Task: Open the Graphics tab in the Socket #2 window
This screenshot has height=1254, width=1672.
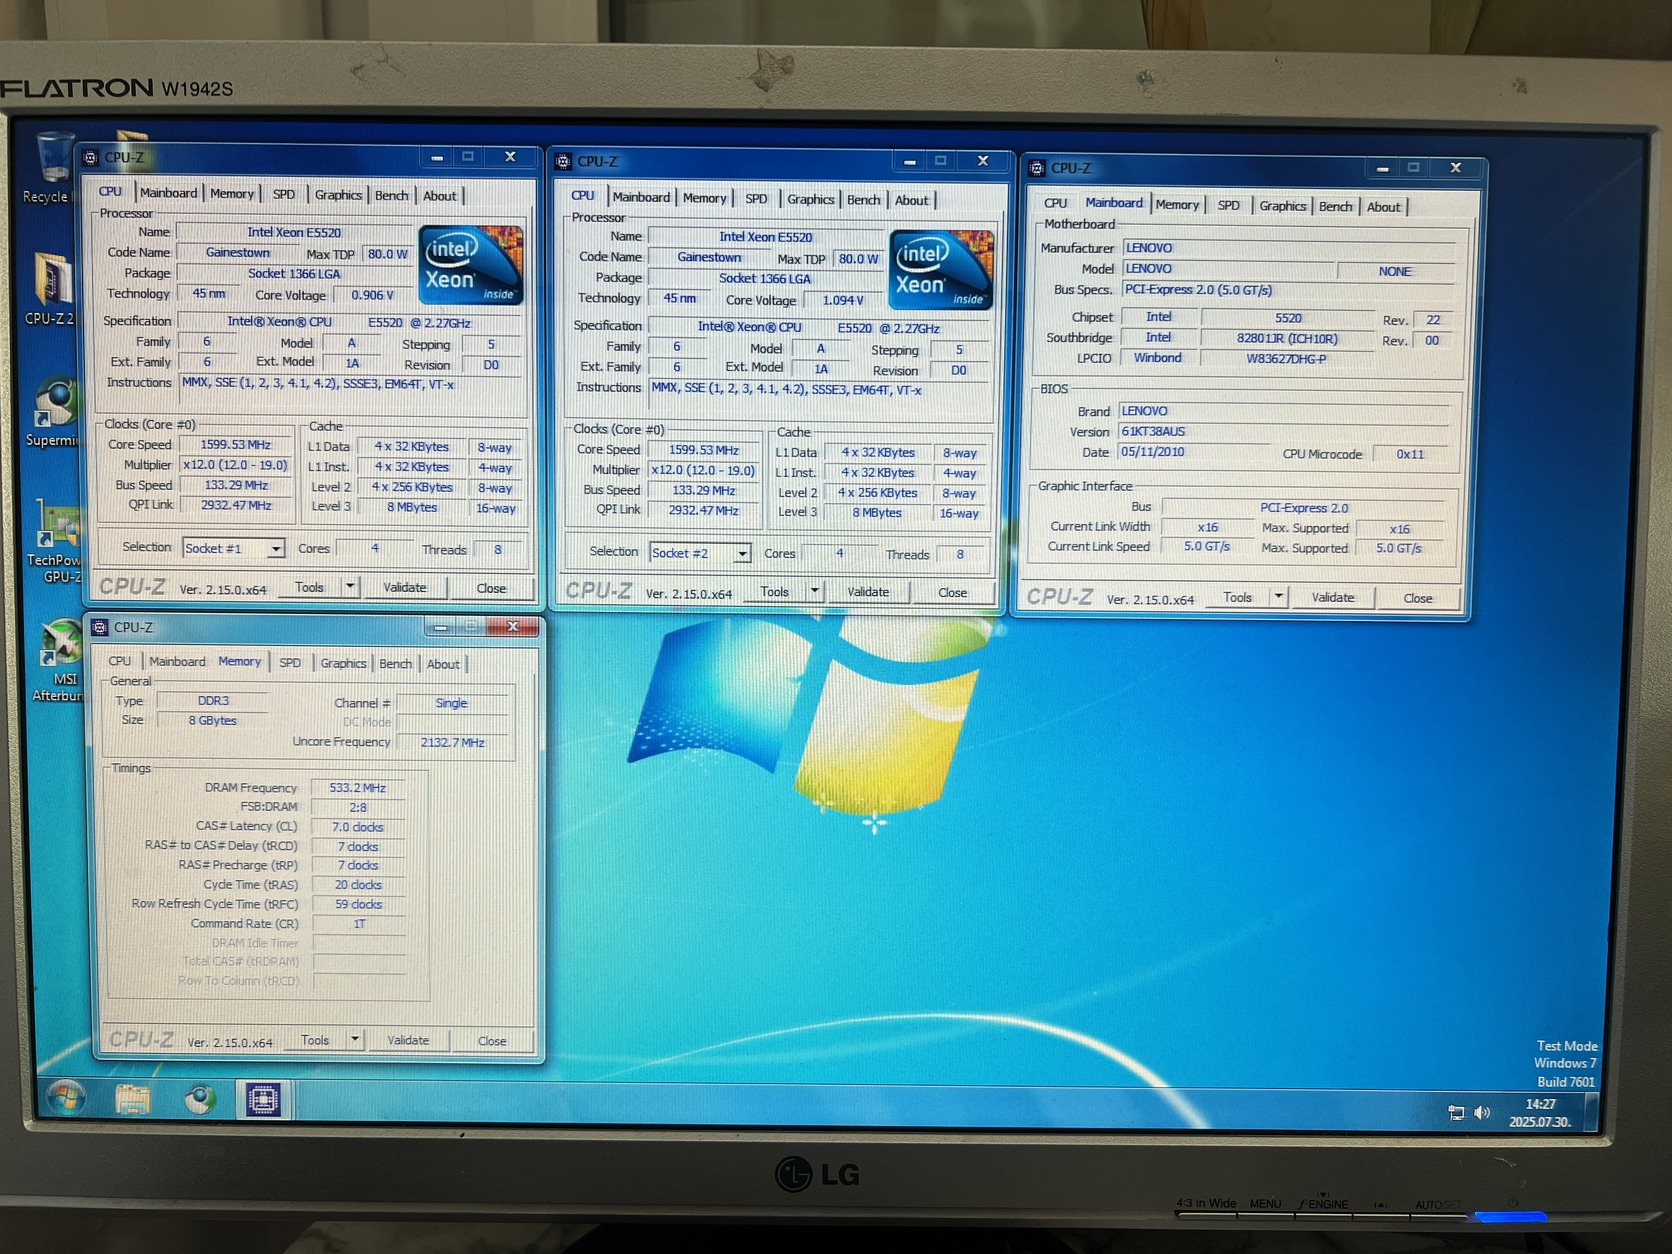Action: click(811, 200)
